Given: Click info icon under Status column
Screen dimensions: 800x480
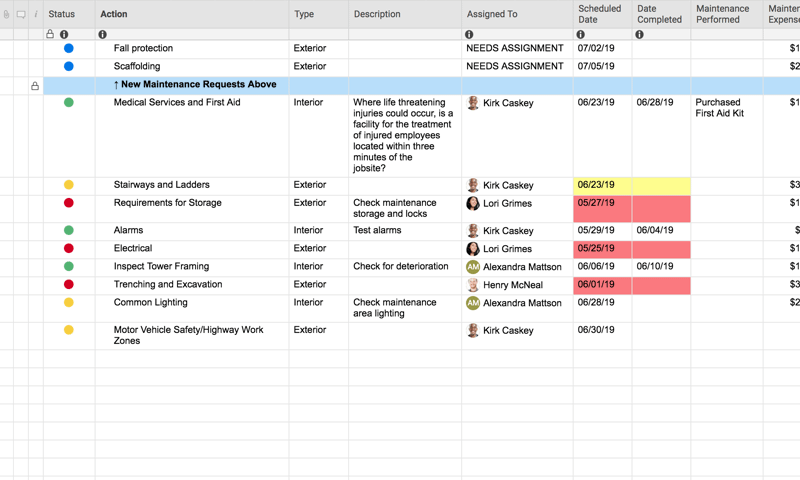Looking at the screenshot, I should (64, 34).
